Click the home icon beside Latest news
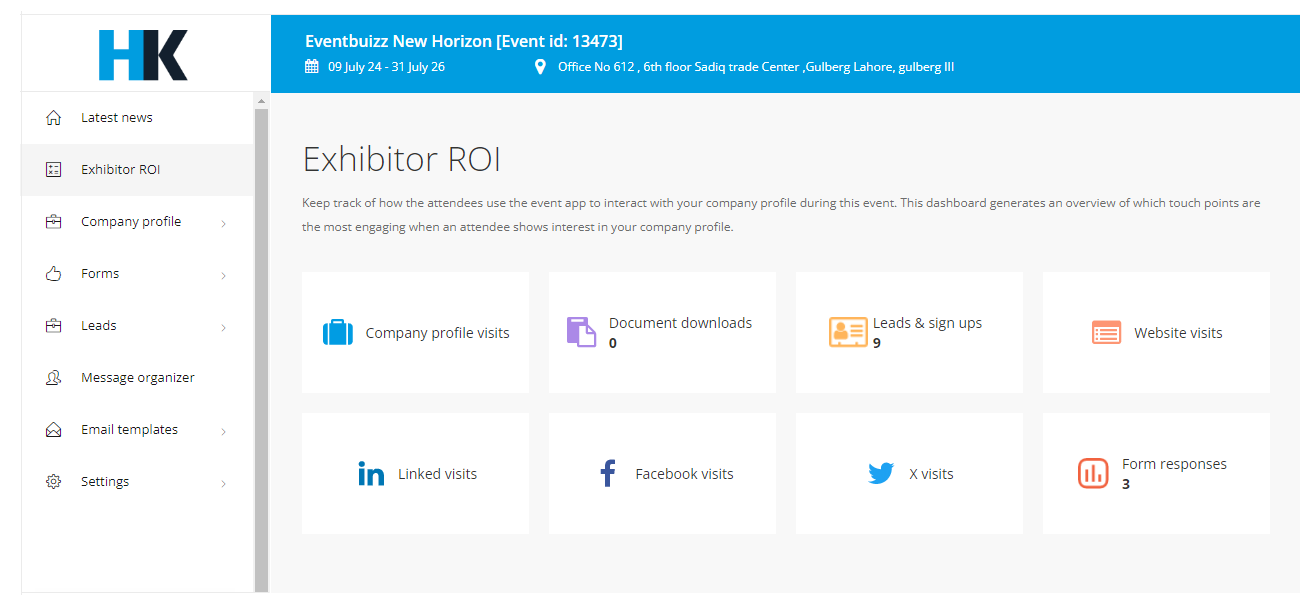This screenshot has height=604, width=1313. point(54,118)
